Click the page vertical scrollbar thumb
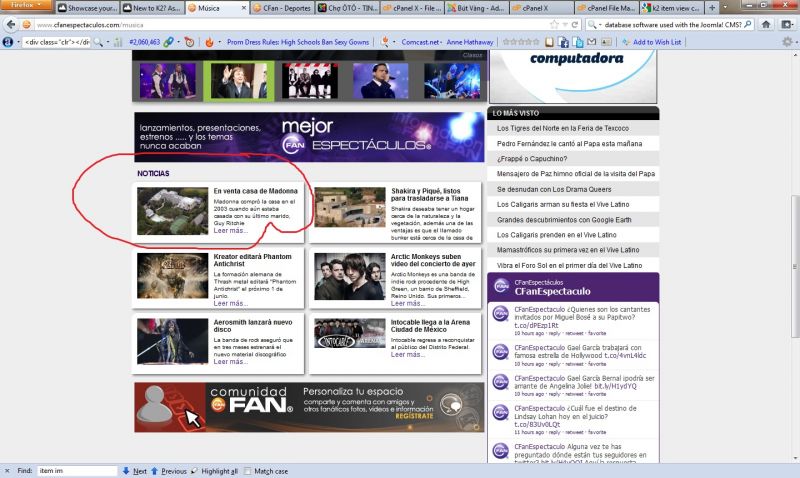The height and width of the screenshot is (478, 800). click(794, 266)
